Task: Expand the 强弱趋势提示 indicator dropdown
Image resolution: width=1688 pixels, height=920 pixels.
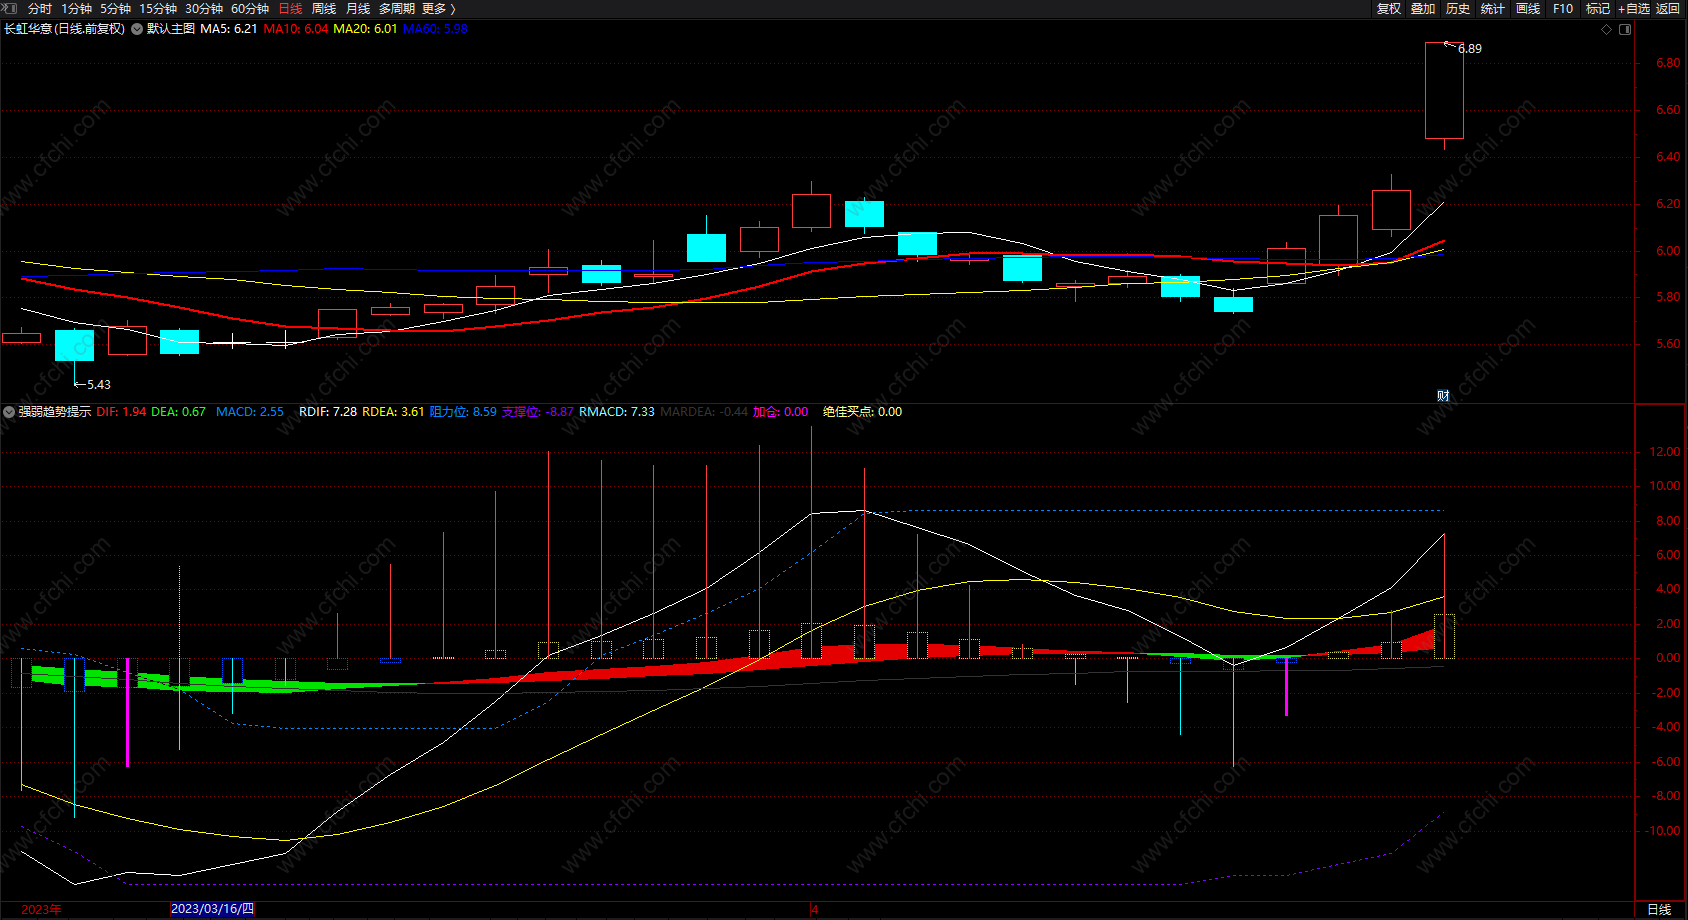Action: [9, 412]
